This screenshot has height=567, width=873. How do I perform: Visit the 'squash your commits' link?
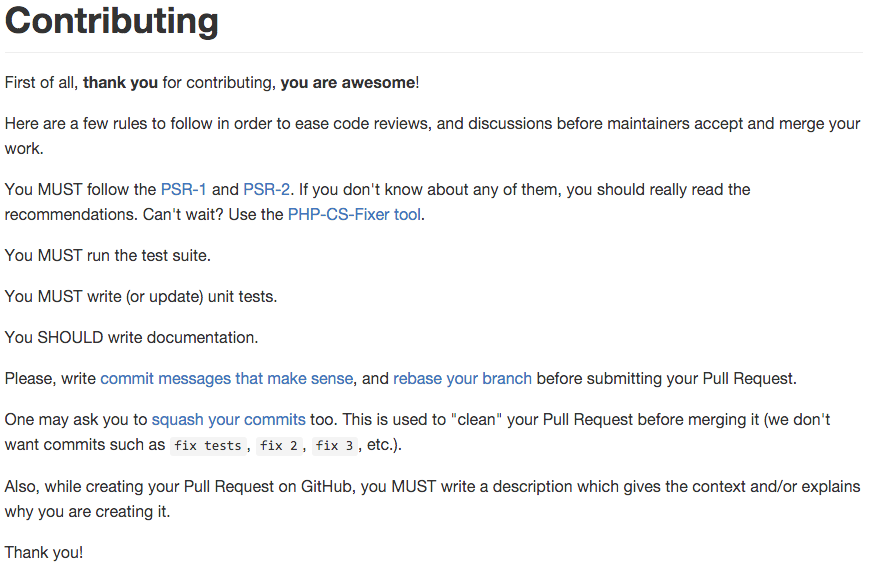click(228, 419)
